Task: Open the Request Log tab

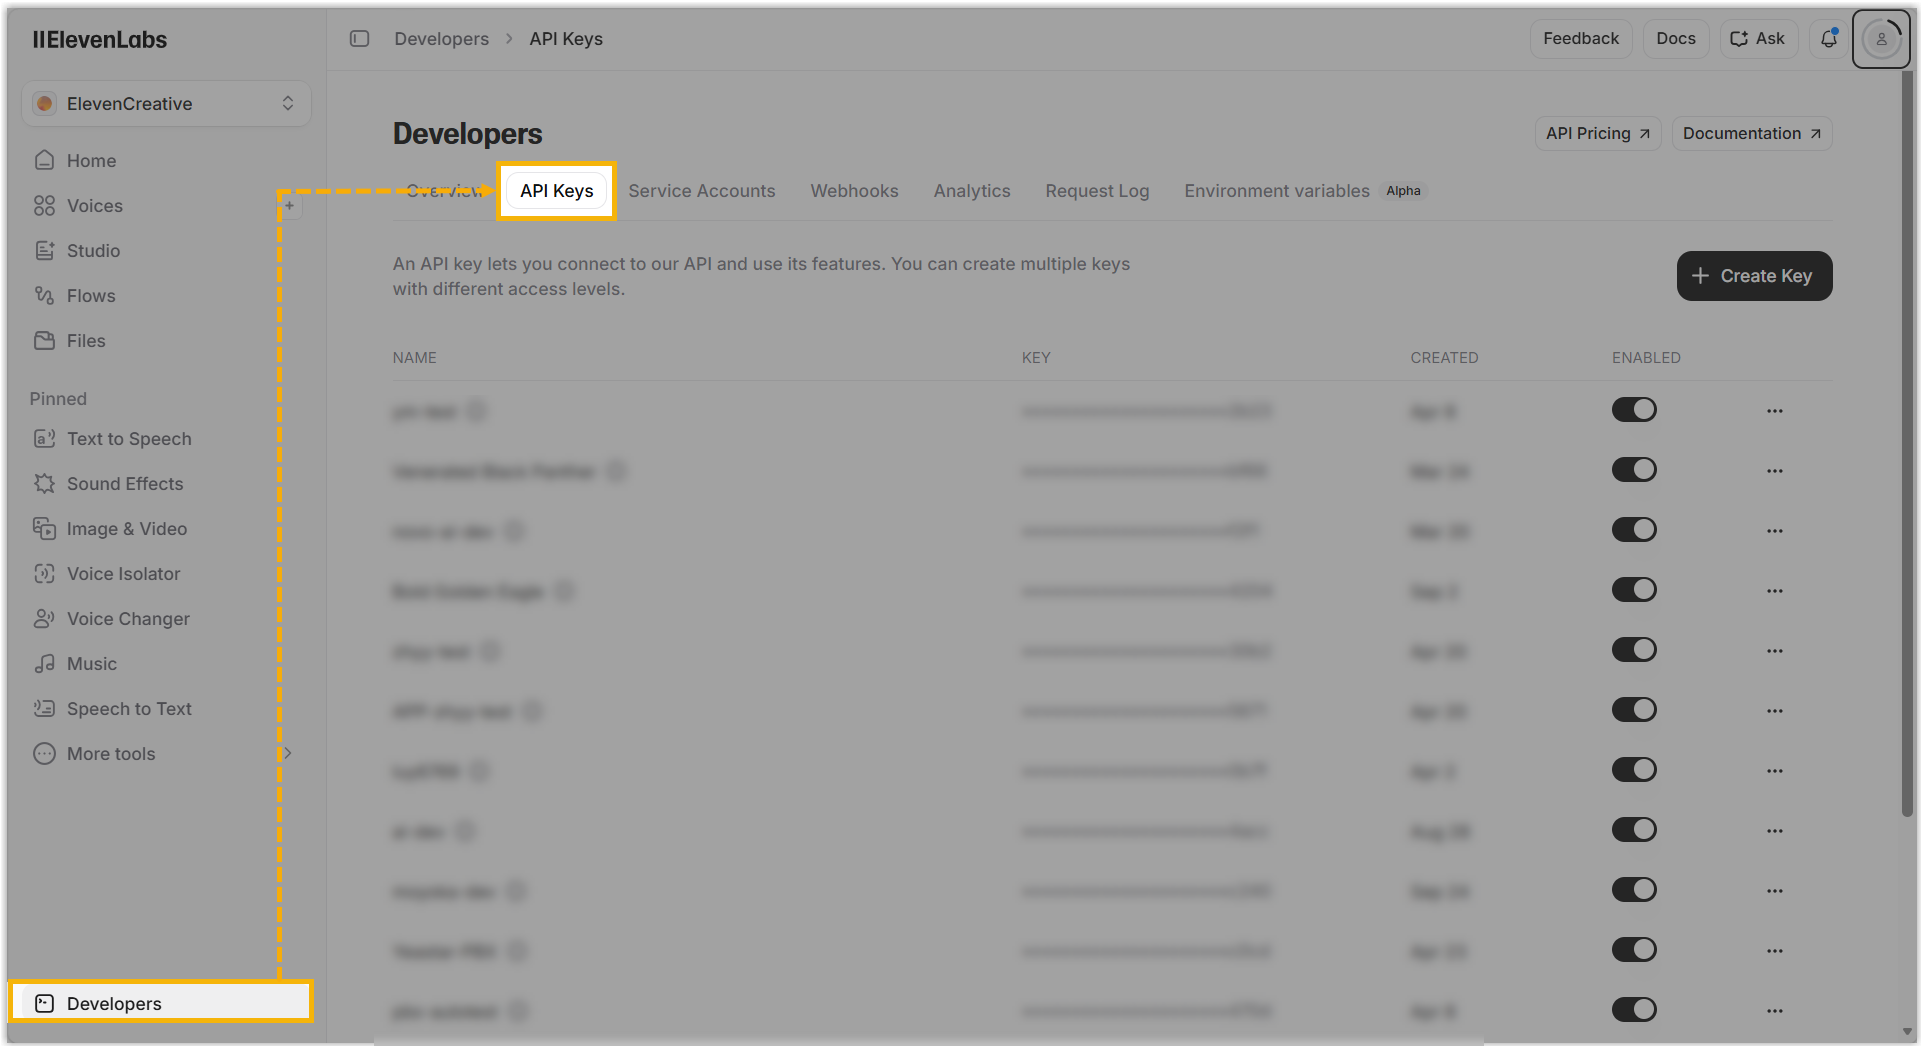Action: 1097,191
